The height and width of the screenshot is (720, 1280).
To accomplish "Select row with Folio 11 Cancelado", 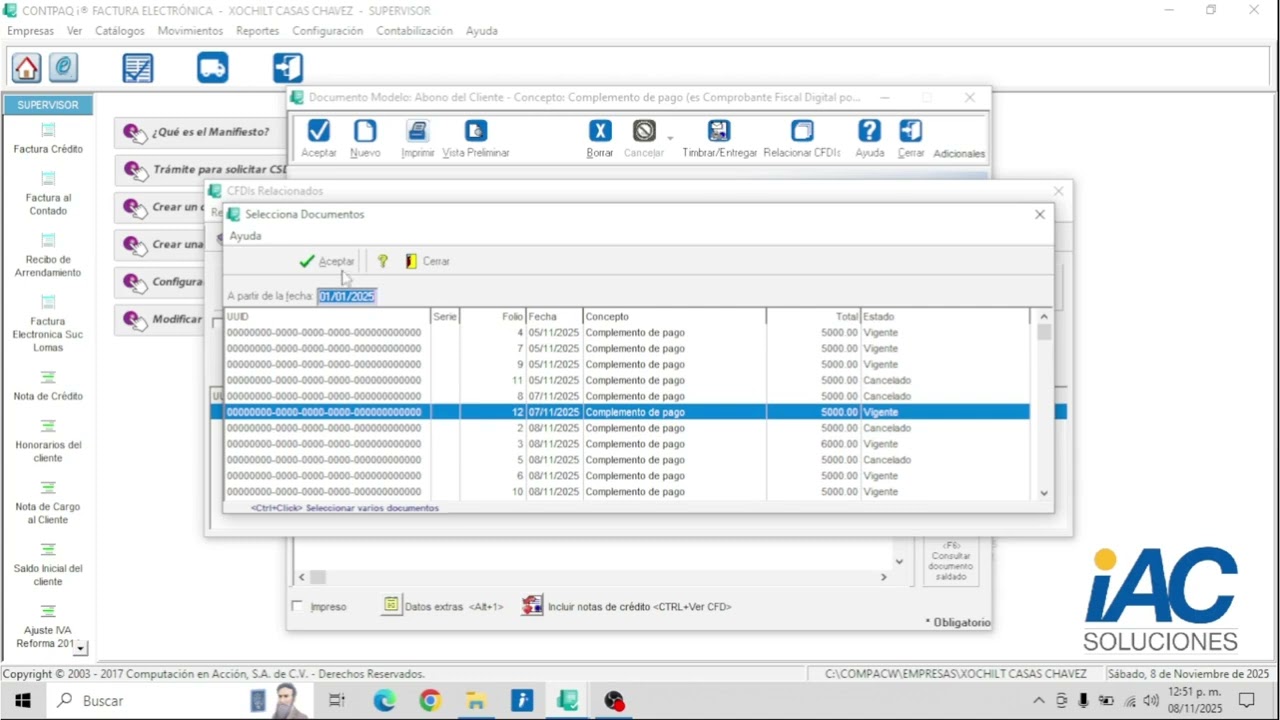I will coord(627,380).
